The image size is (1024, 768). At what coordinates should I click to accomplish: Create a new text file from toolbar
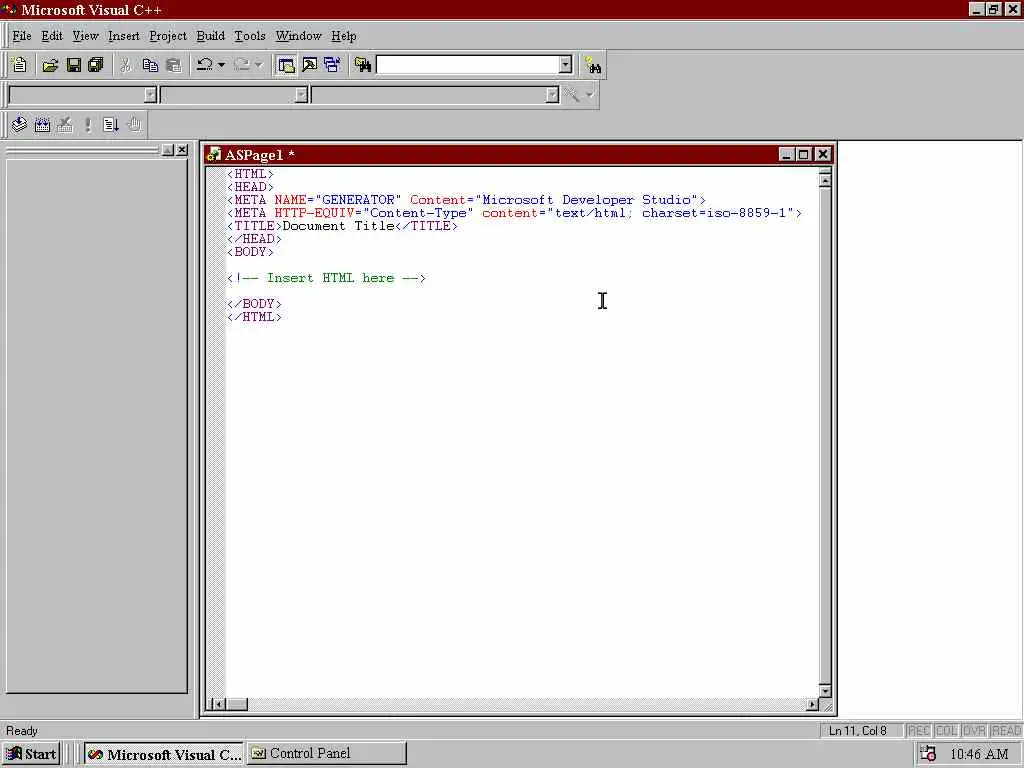(20, 65)
